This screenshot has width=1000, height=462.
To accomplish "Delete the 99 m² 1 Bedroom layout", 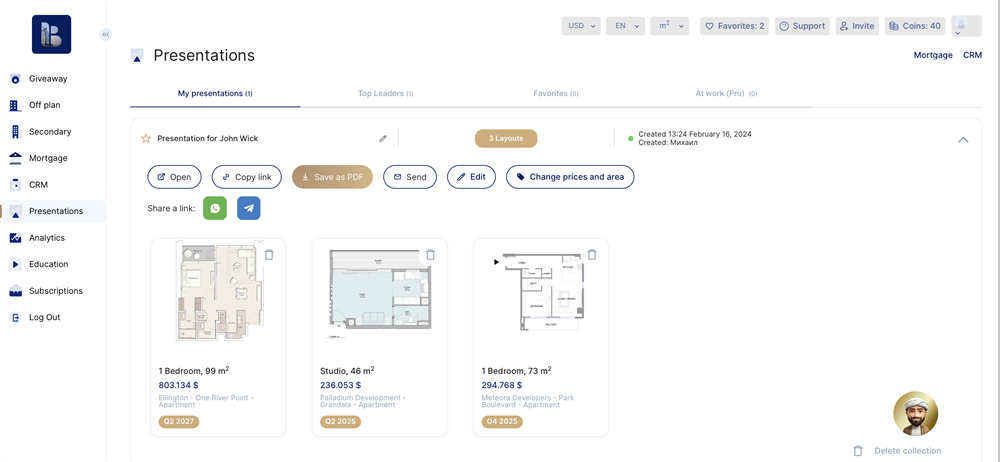I will 269,255.
